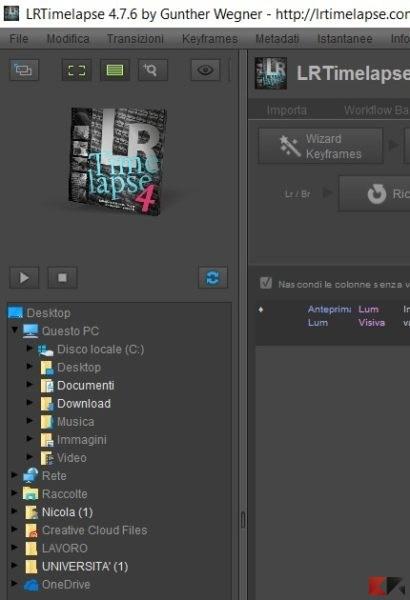Expand the Rete network node
Image resolution: width=410 pixels, height=600 pixels.
[14, 475]
